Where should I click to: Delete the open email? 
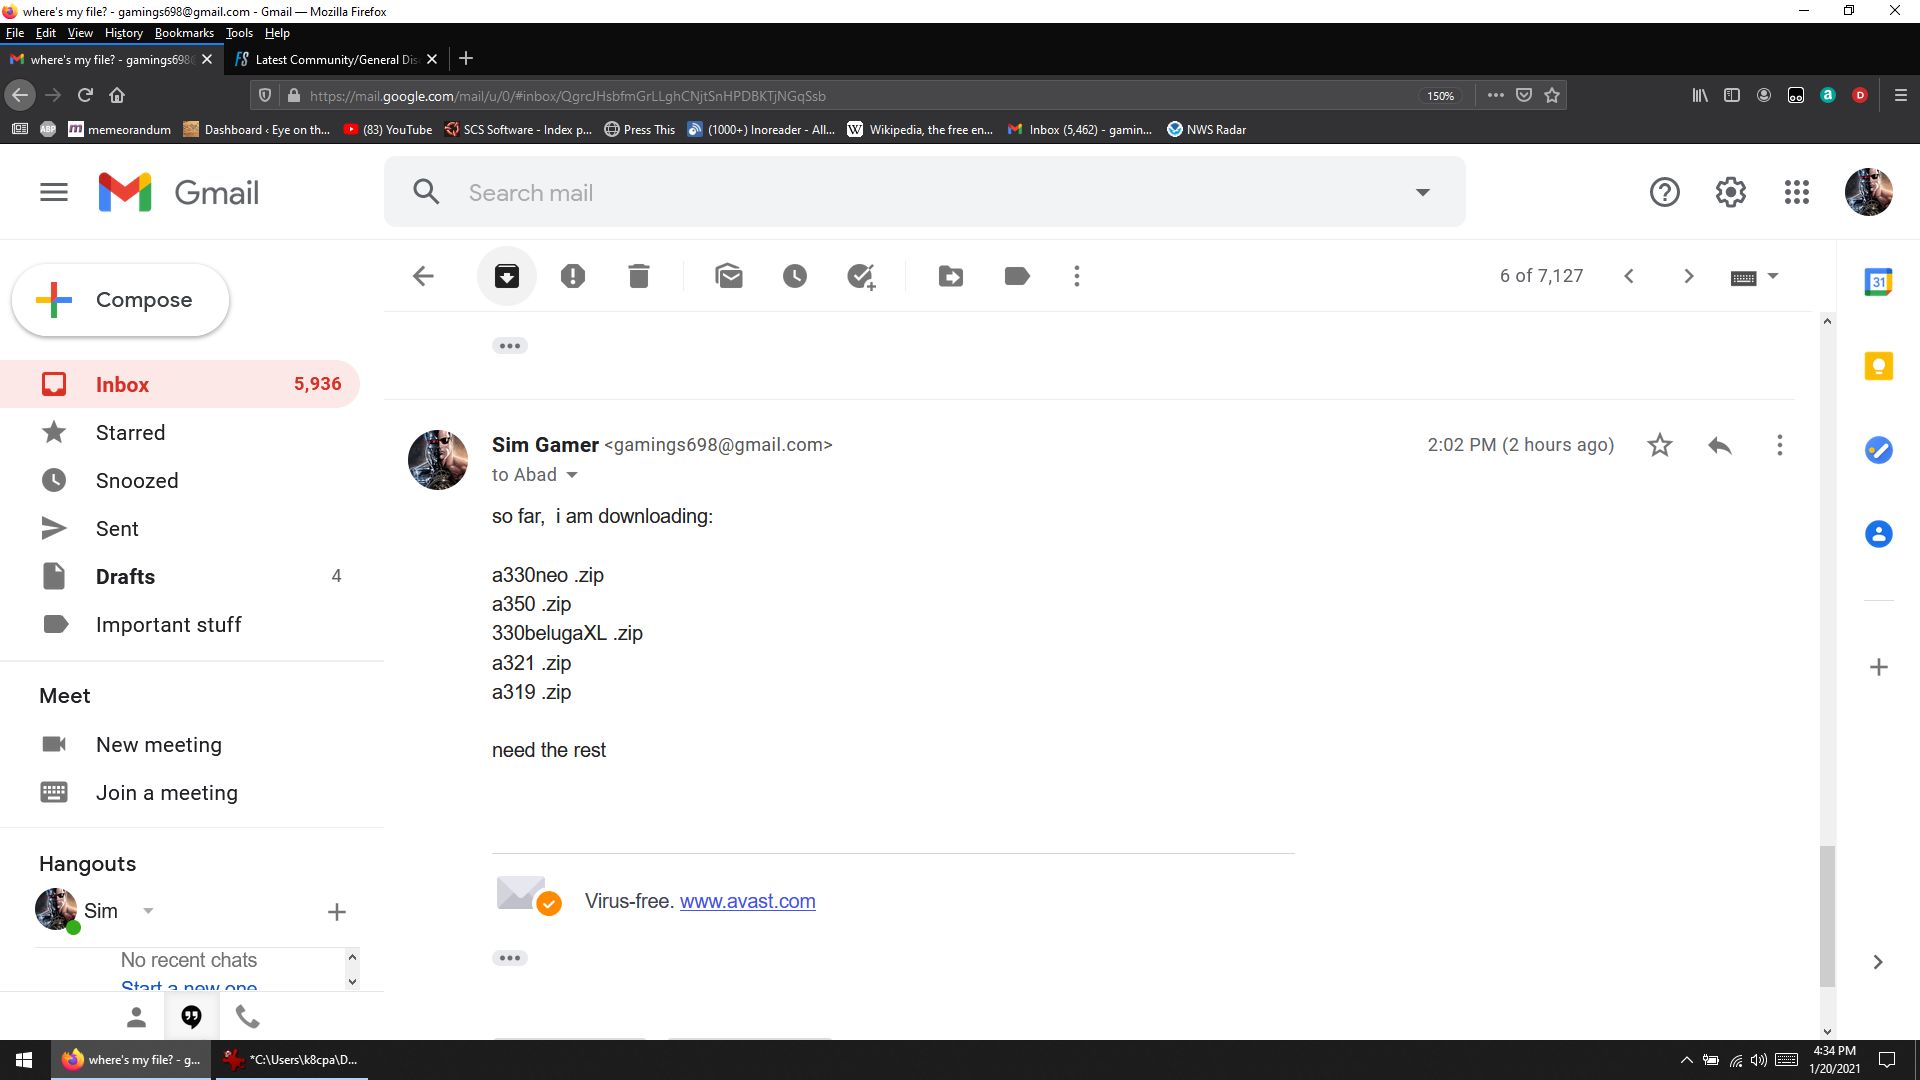639,276
